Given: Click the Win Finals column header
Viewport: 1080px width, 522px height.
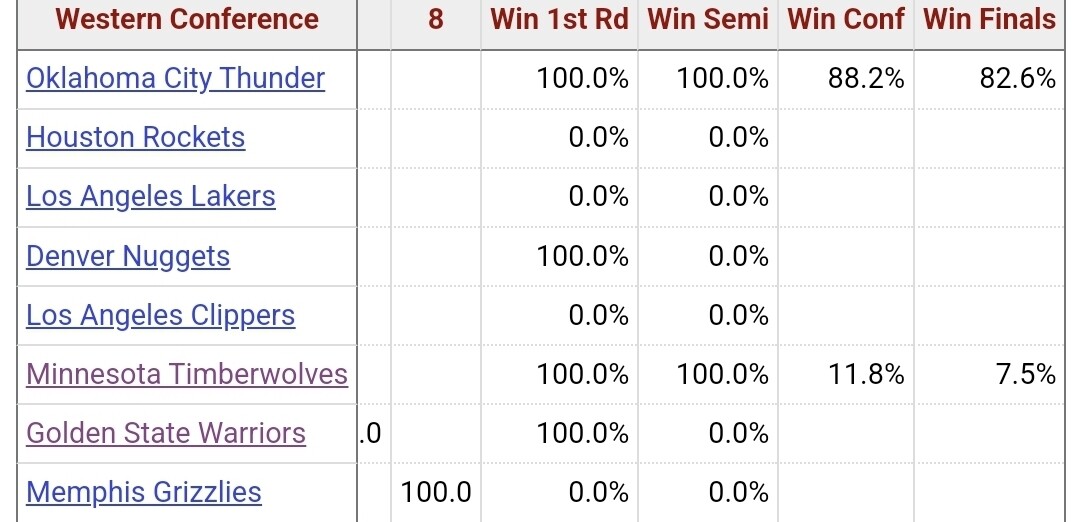Looking at the screenshot, I should click(x=989, y=19).
